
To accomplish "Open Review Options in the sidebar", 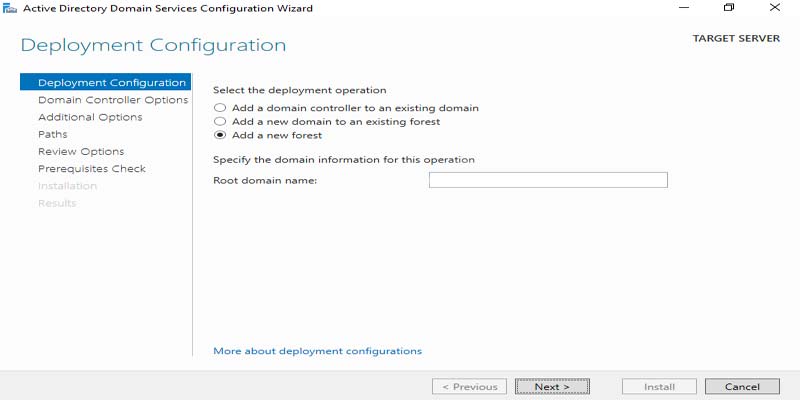I will coord(81,152).
